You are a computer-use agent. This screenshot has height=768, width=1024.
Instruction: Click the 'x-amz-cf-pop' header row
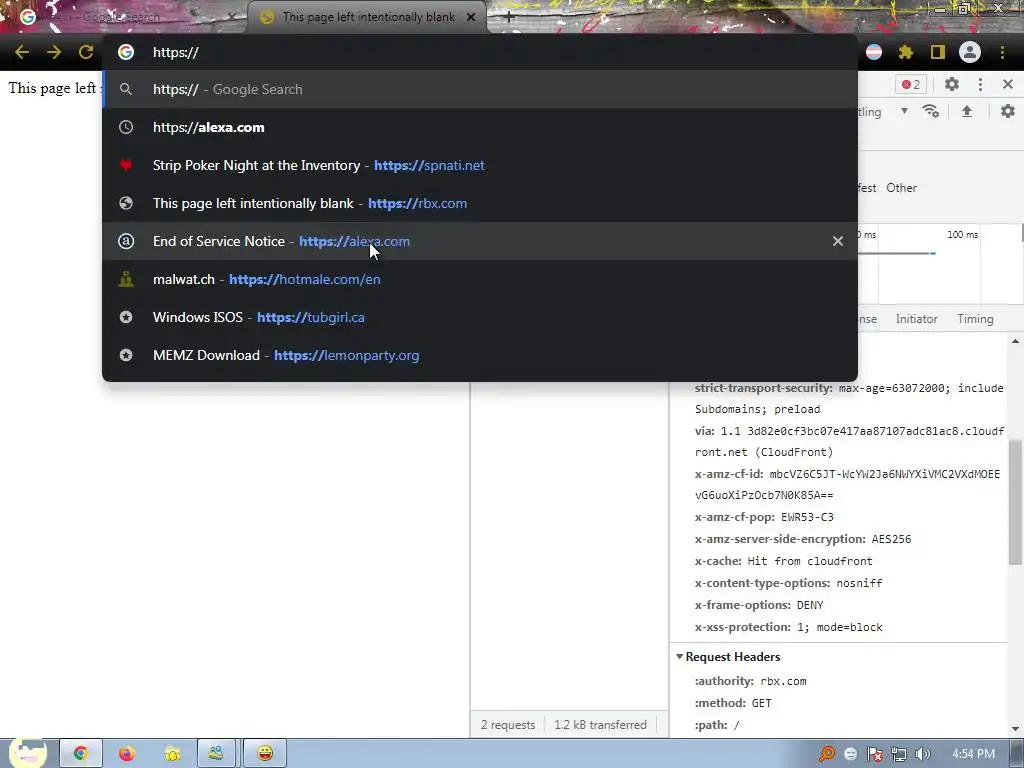(764, 517)
